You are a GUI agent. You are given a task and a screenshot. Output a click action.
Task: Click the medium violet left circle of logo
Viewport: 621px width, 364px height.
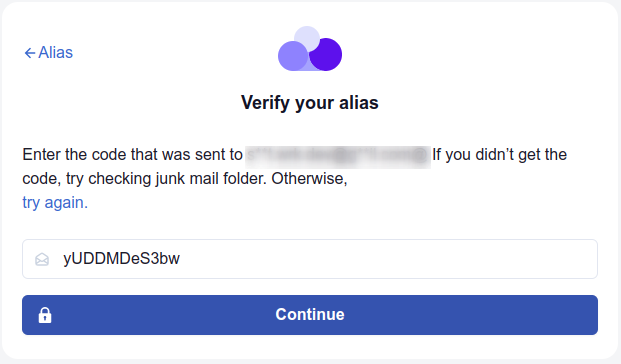point(293,56)
